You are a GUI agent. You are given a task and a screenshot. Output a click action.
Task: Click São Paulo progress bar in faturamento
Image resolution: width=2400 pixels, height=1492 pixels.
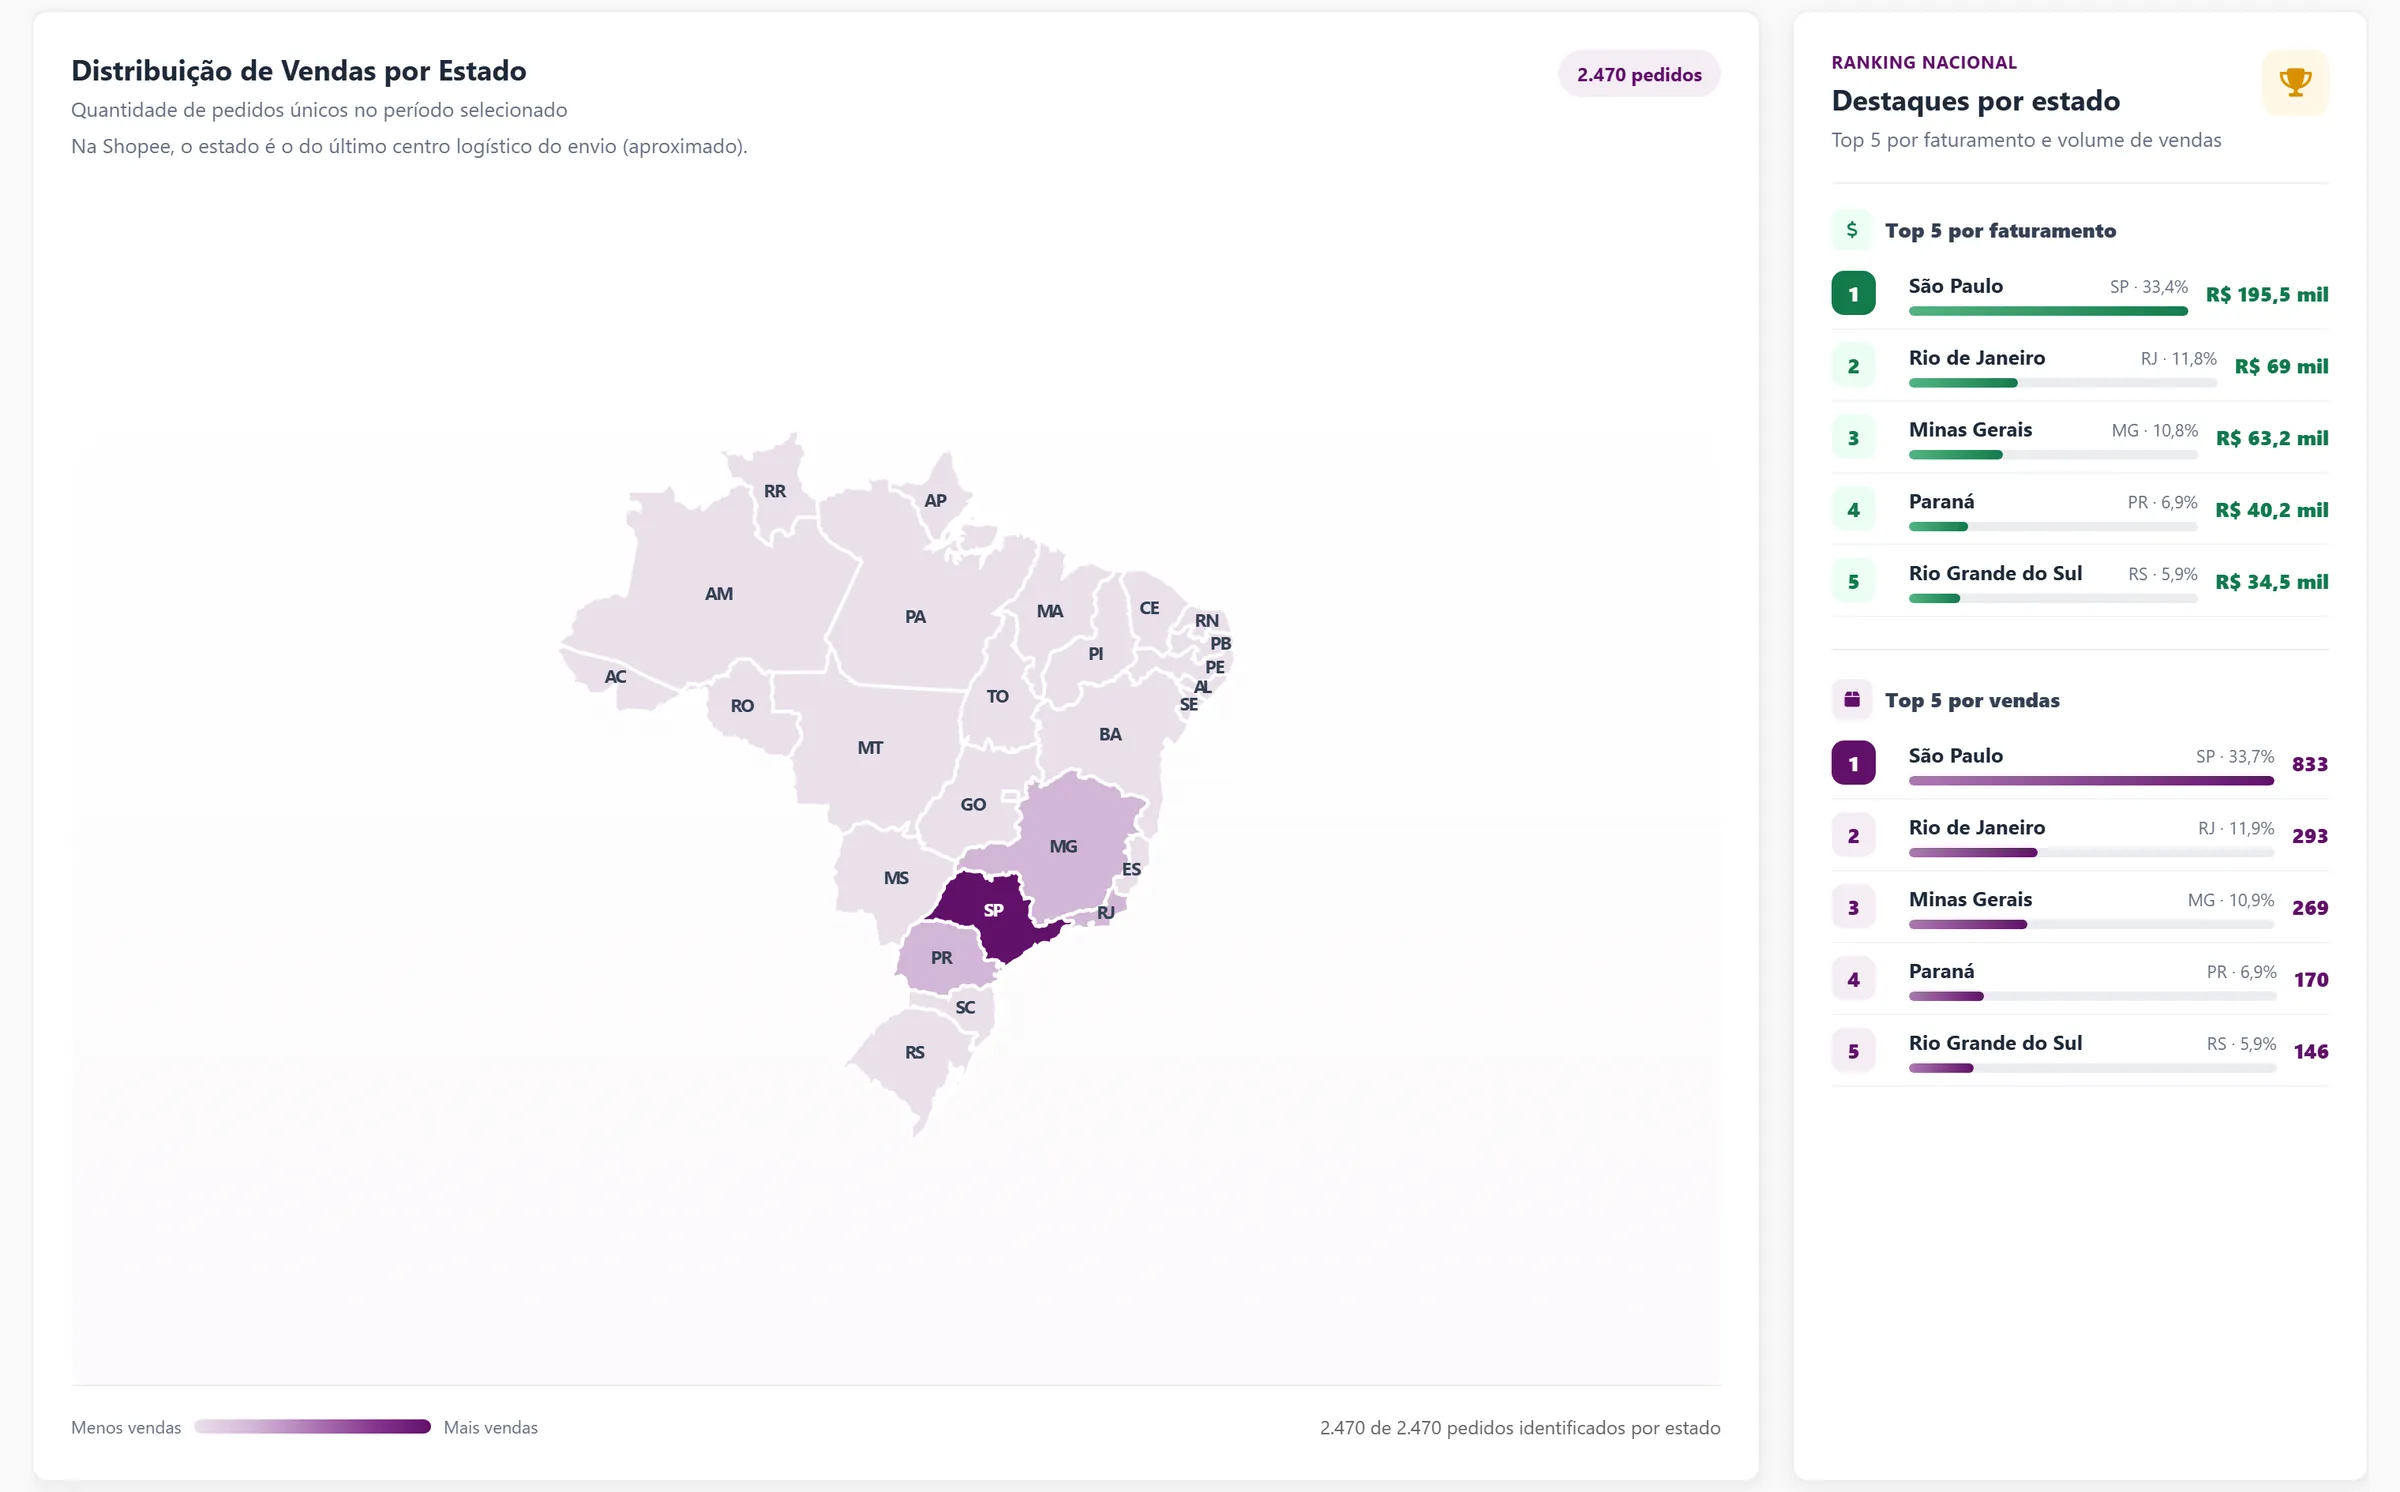(x=2048, y=311)
